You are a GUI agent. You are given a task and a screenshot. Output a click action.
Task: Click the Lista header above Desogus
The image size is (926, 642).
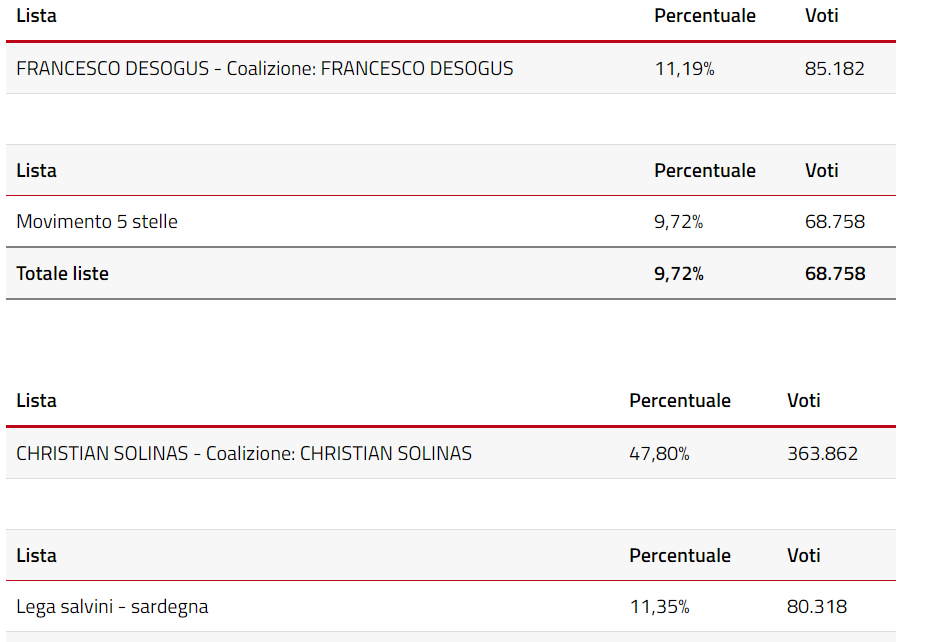click(x=36, y=15)
